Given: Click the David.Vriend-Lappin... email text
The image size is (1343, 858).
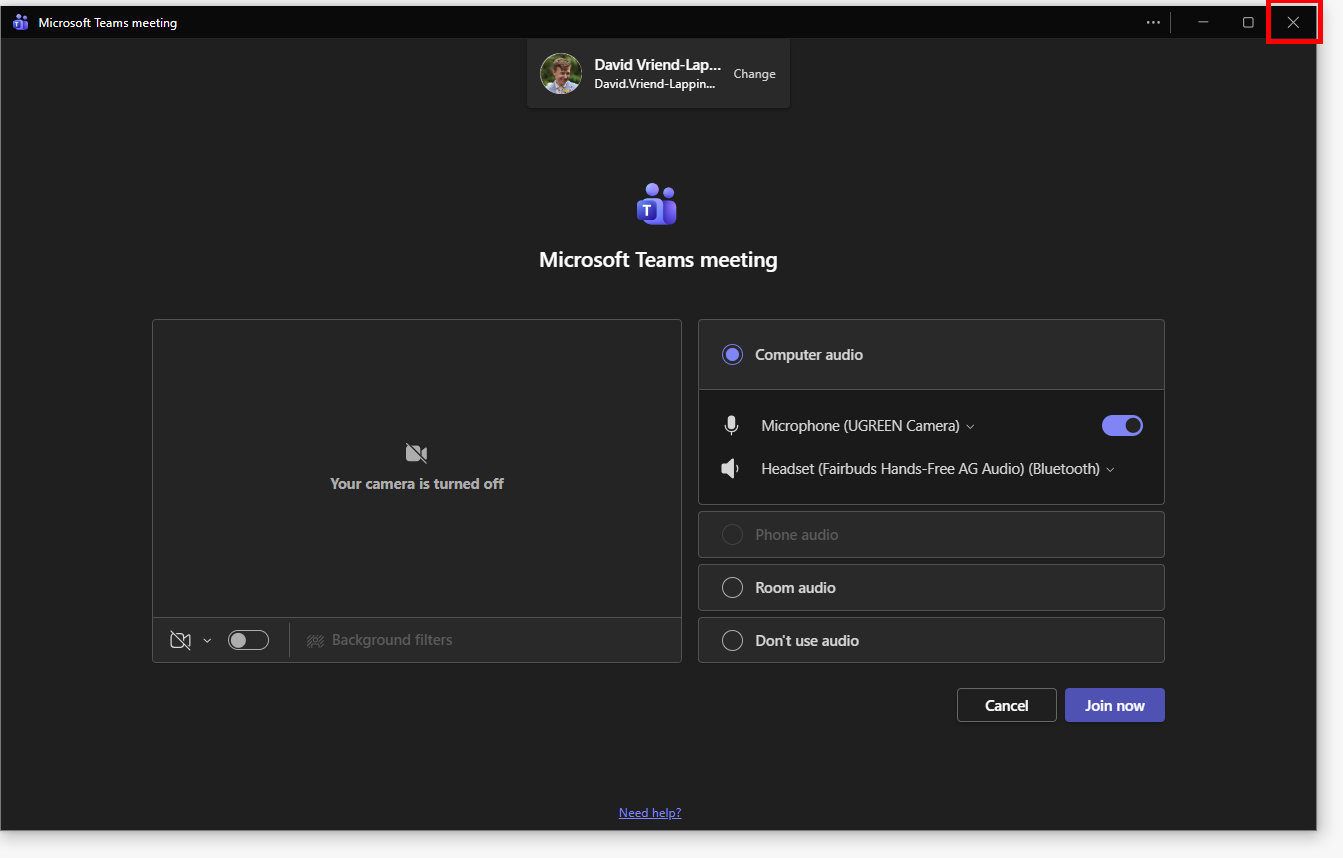Looking at the screenshot, I should 655,84.
